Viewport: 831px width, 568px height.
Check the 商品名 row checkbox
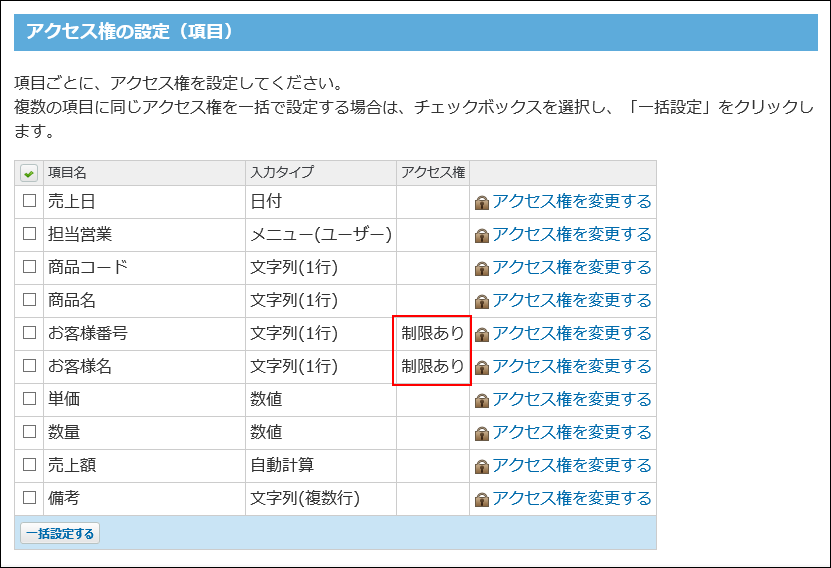point(29,300)
